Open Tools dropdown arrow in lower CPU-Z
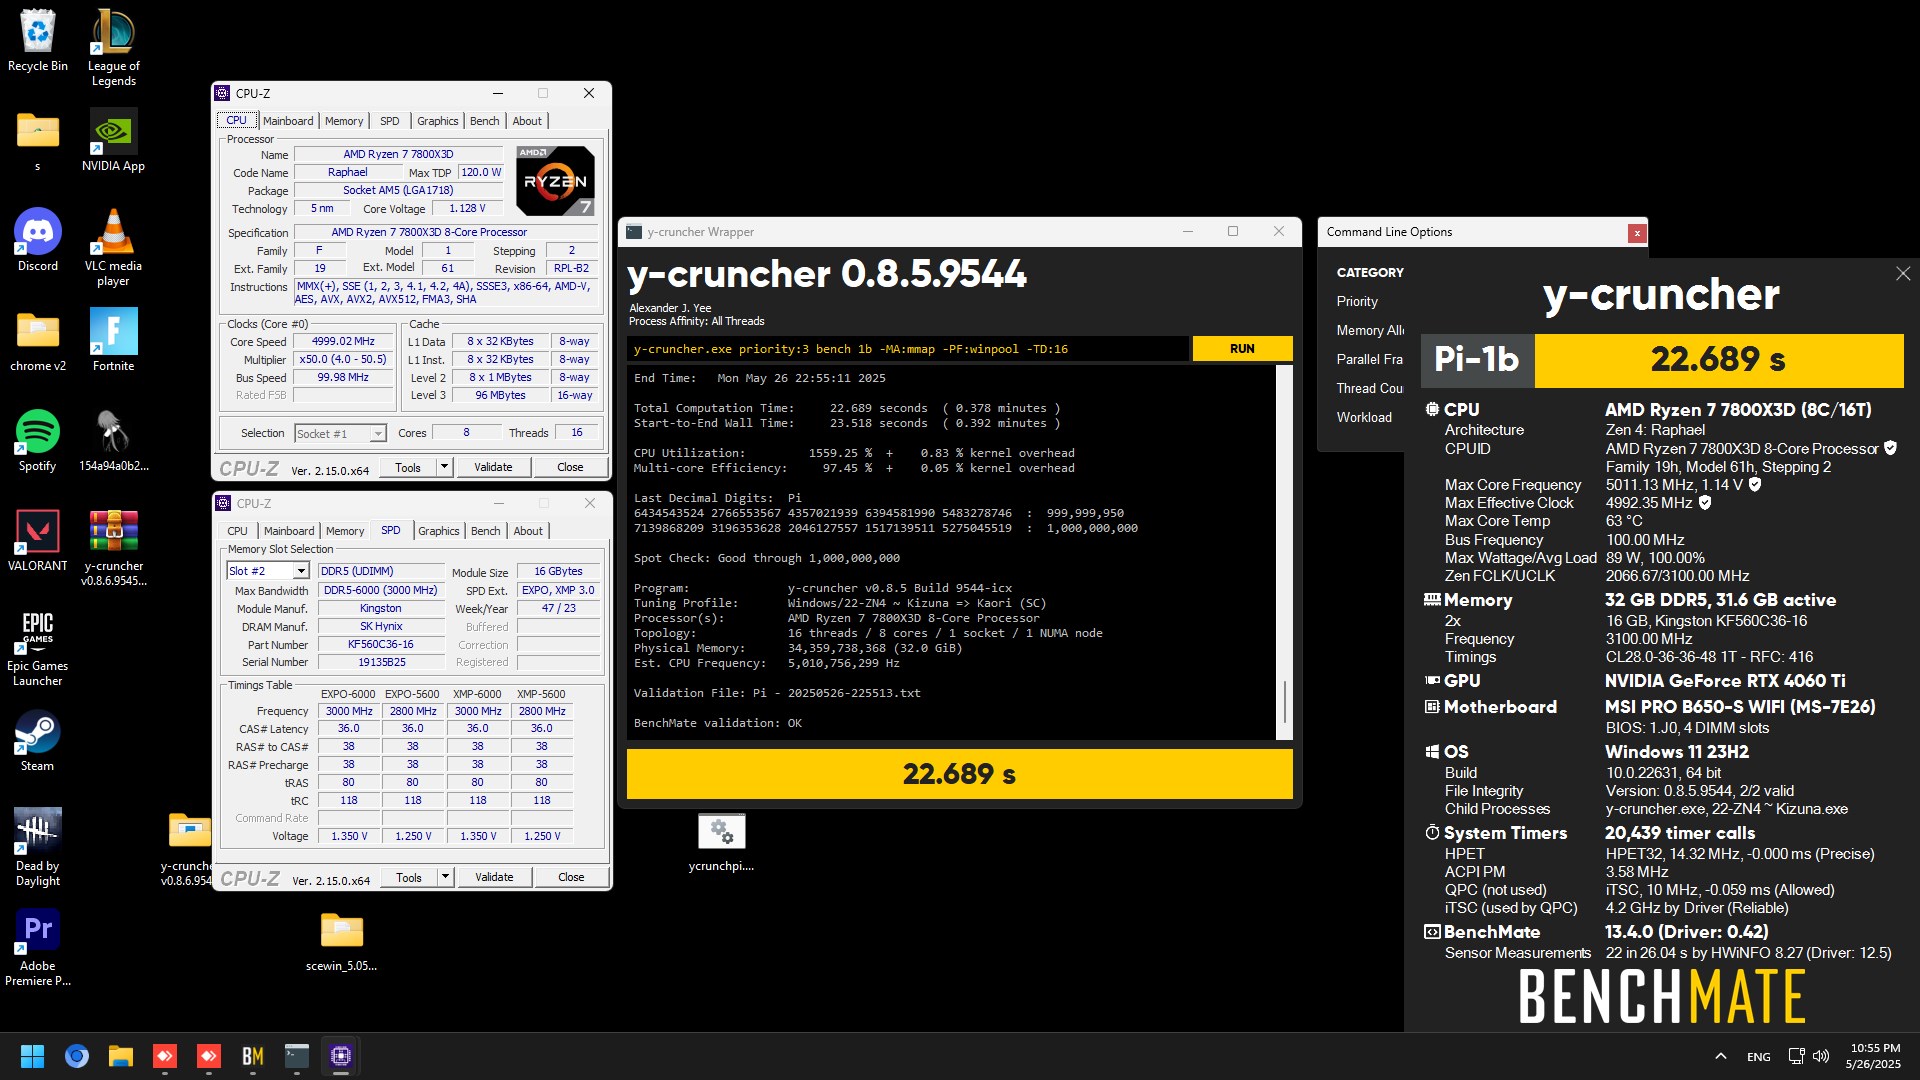The image size is (1920, 1080). [445, 877]
